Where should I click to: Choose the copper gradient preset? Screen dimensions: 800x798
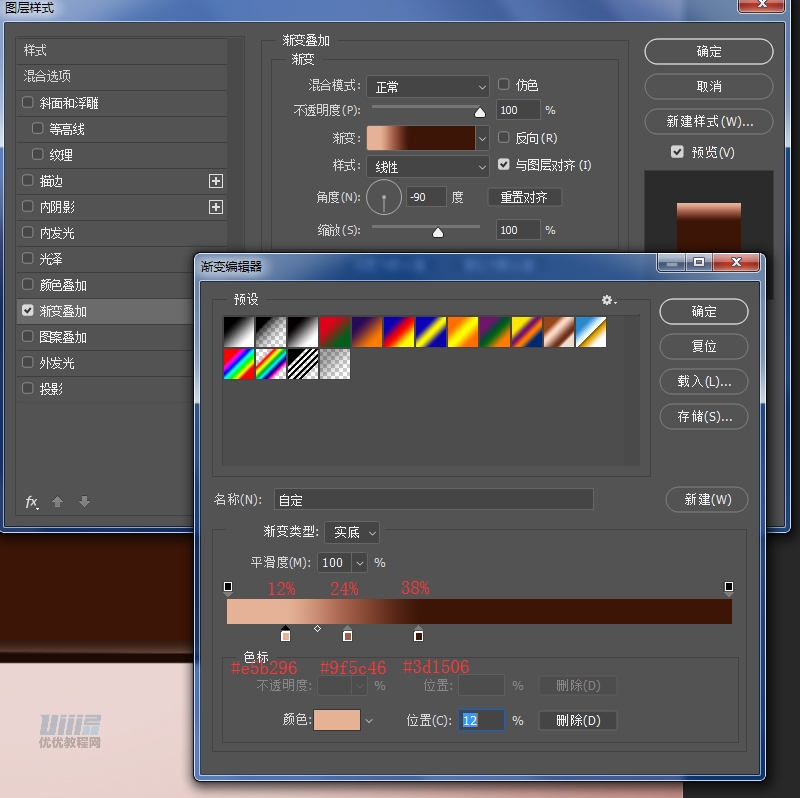558,332
